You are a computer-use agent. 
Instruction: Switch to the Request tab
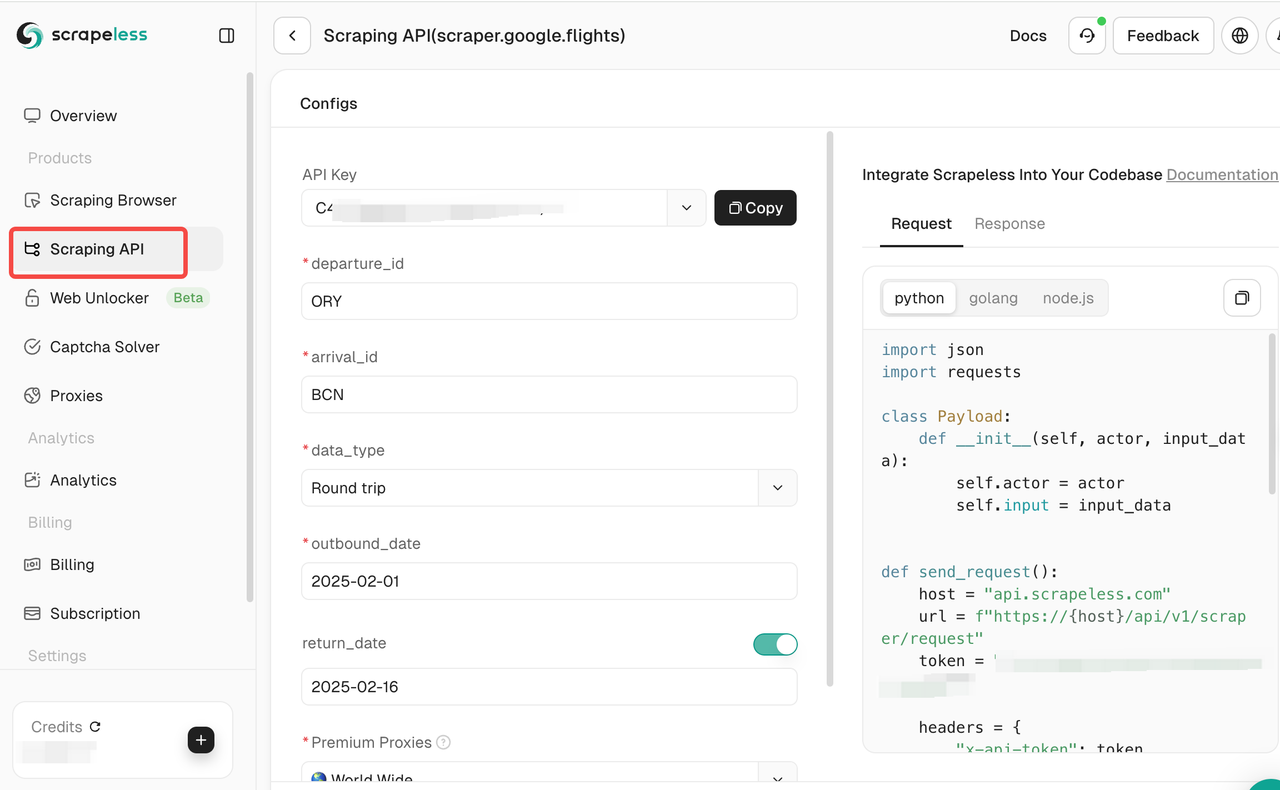pyautogui.click(x=921, y=224)
